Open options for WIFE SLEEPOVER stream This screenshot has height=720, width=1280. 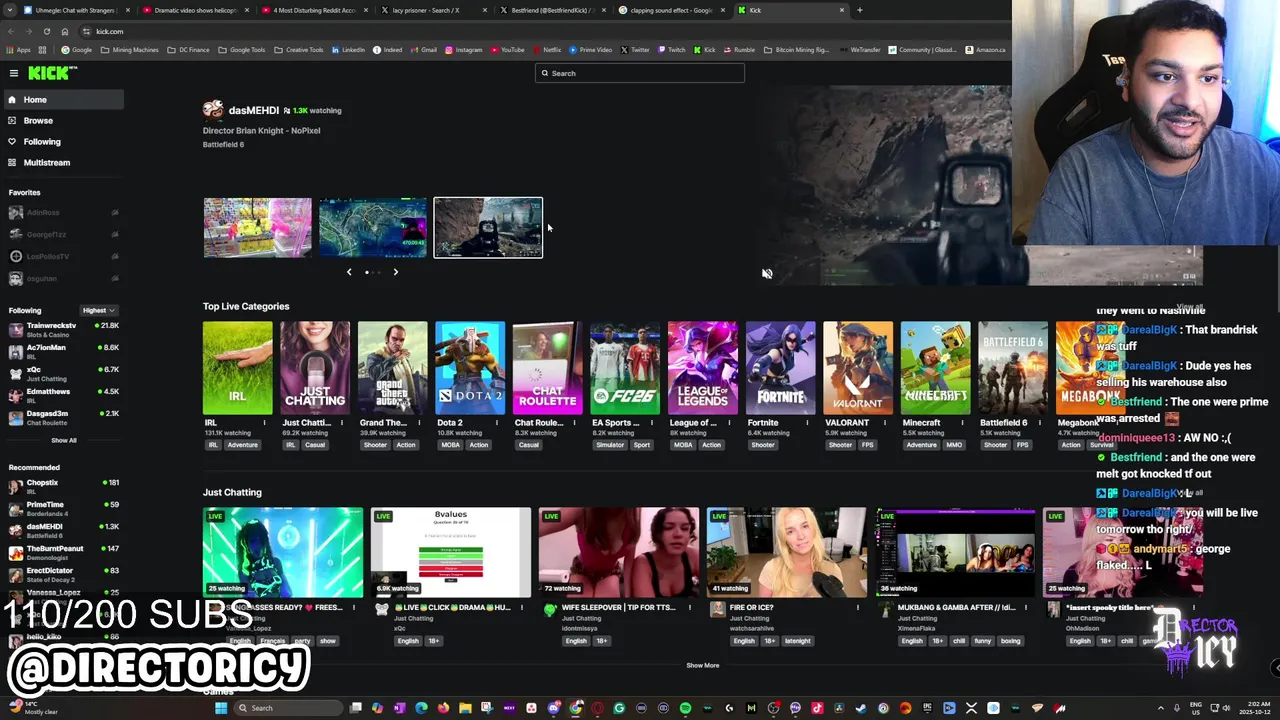(689, 607)
